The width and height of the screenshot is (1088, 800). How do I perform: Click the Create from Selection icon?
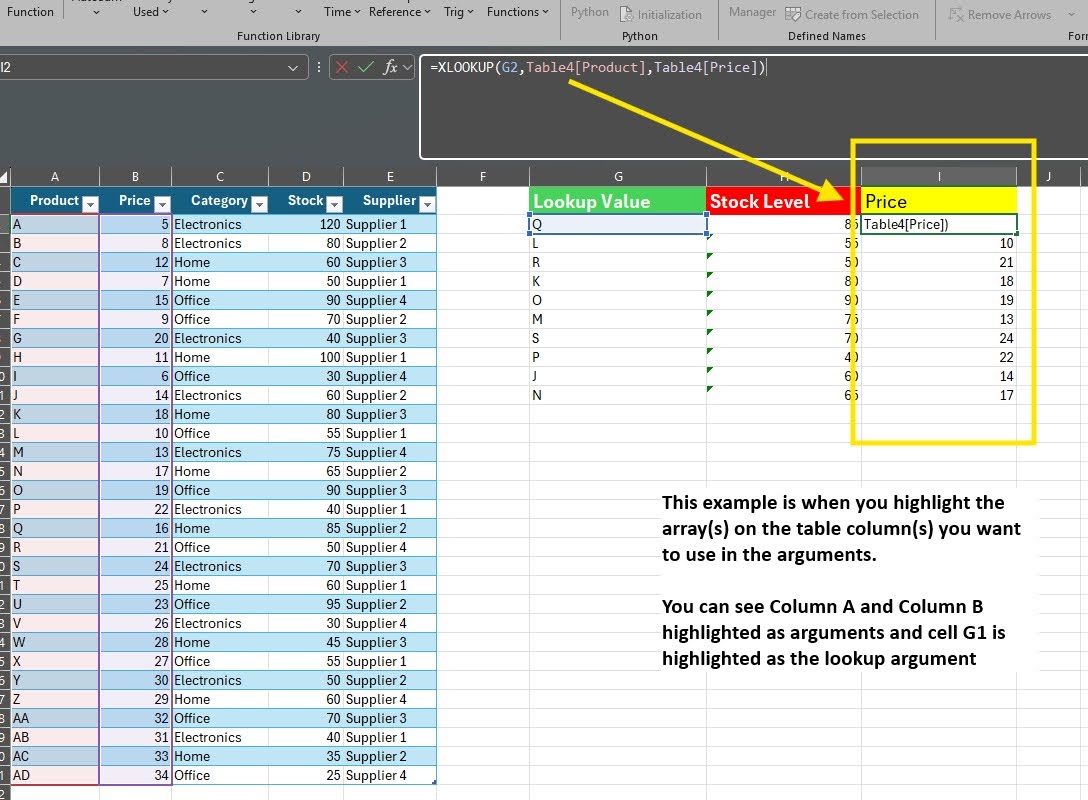pyautogui.click(x=793, y=14)
